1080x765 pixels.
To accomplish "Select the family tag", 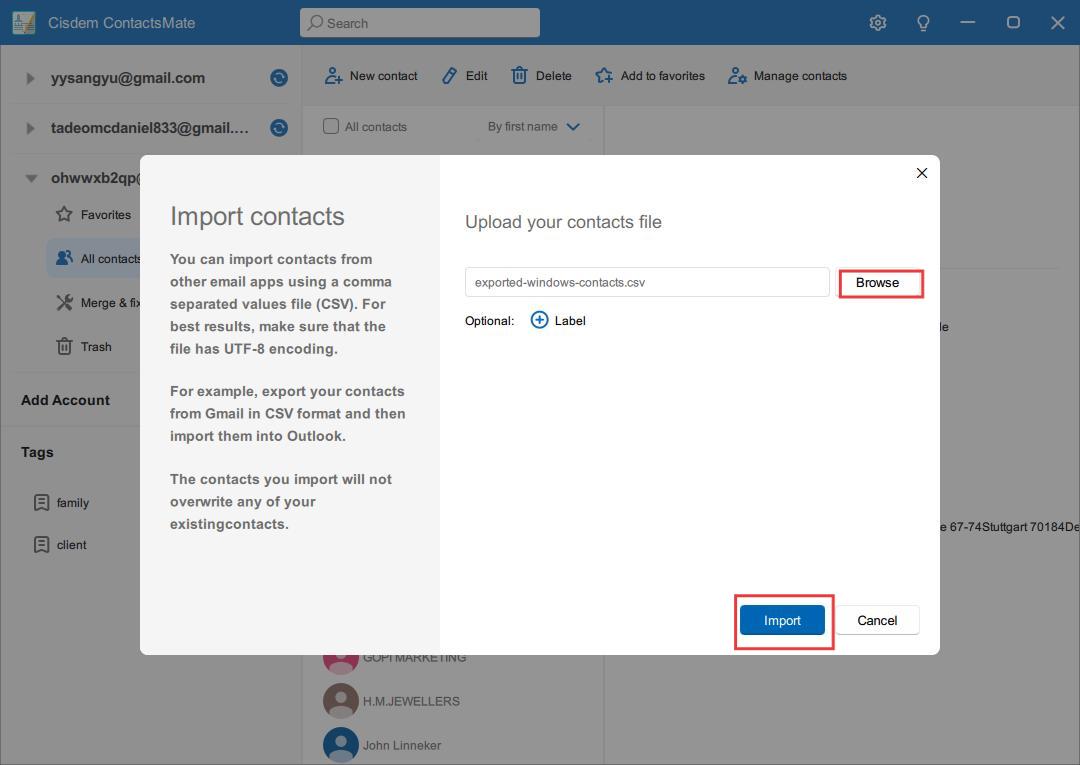I will coord(73,502).
